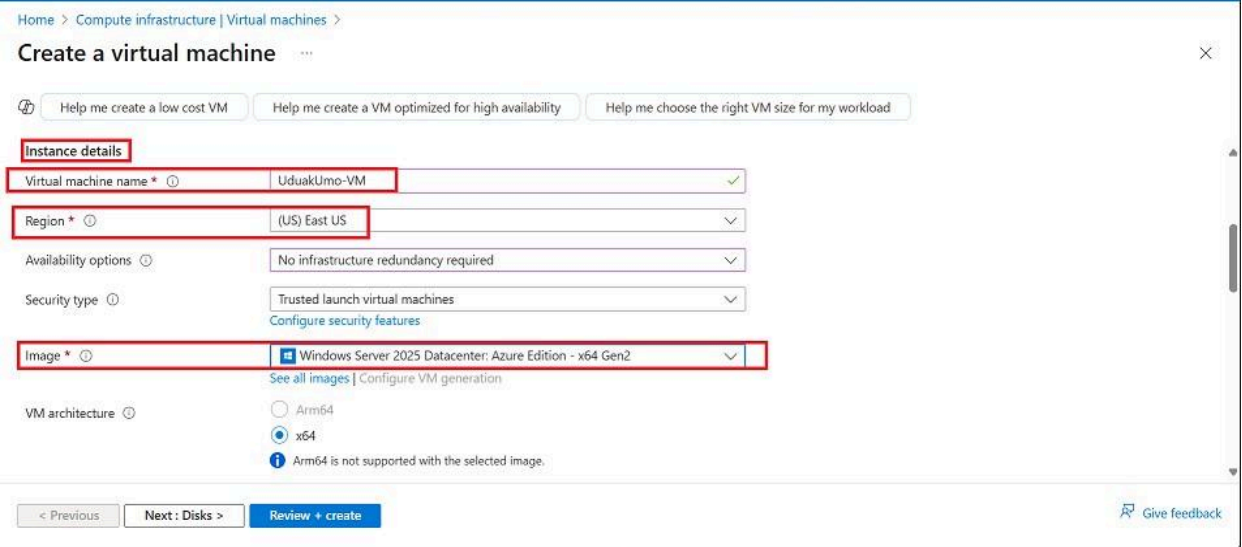The height and width of the screenshot is (547, 1242).
Task: Click the Virtual machine name text field
Action: point(500,181)
